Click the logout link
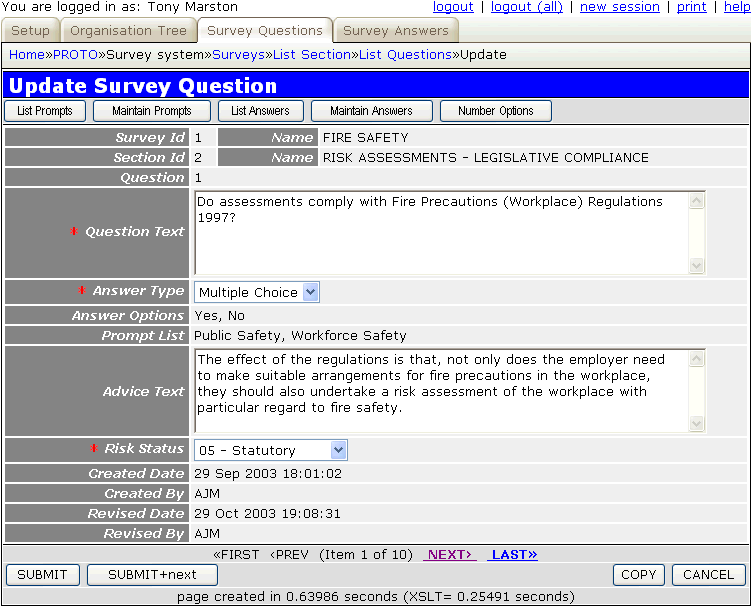This screenshot has width=752, height=607. coord(453,7)
